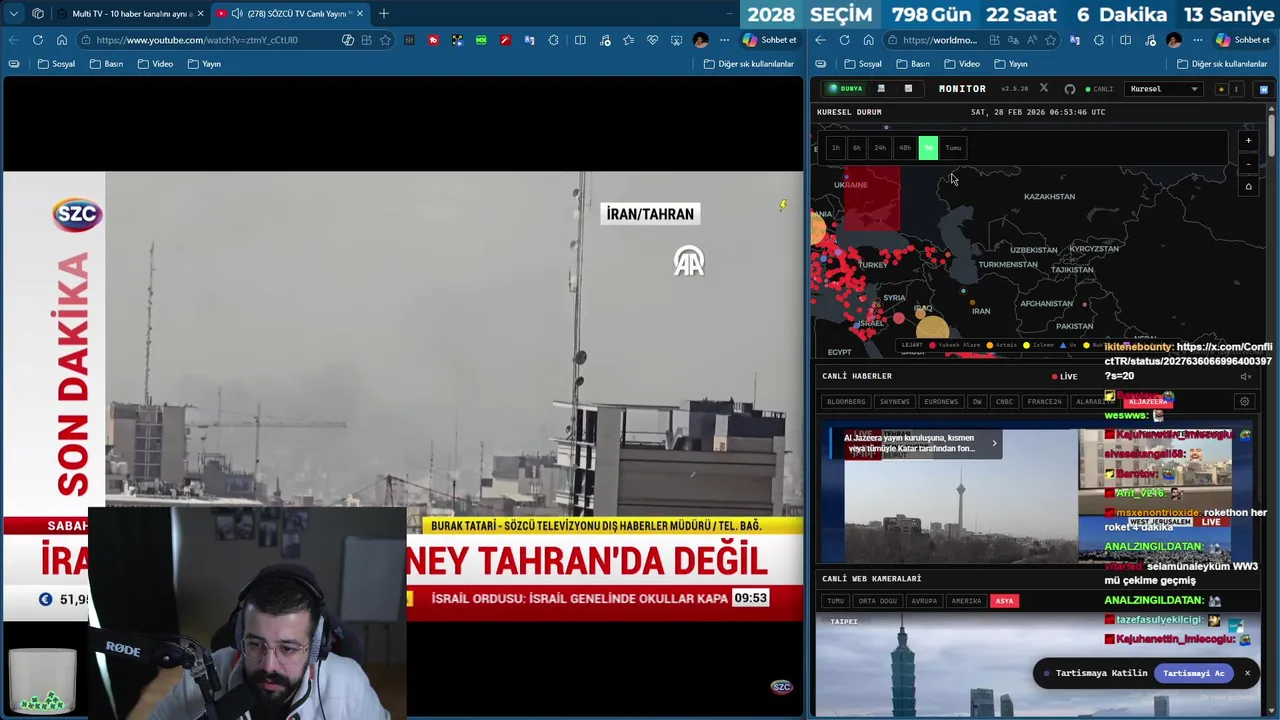Select the FRANCE24 news channel tab
The width and height of the screenshot is (1280, 720).
pos(1044,402)
